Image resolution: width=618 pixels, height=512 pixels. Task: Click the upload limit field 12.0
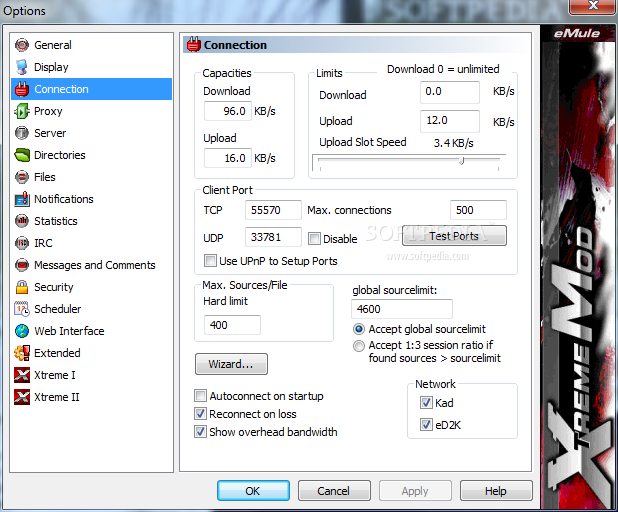[450, 121]
